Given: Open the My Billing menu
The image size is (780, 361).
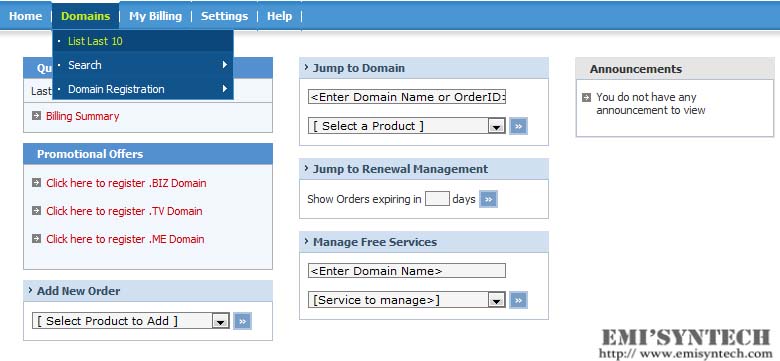Looking at the screenshot, I should pyautogui.click(x=155, y=16).
